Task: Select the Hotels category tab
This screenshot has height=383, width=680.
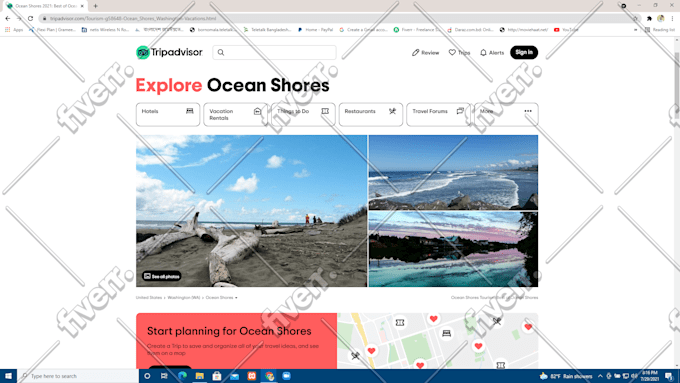Action: pyautogui.click(x=168, y=115)
